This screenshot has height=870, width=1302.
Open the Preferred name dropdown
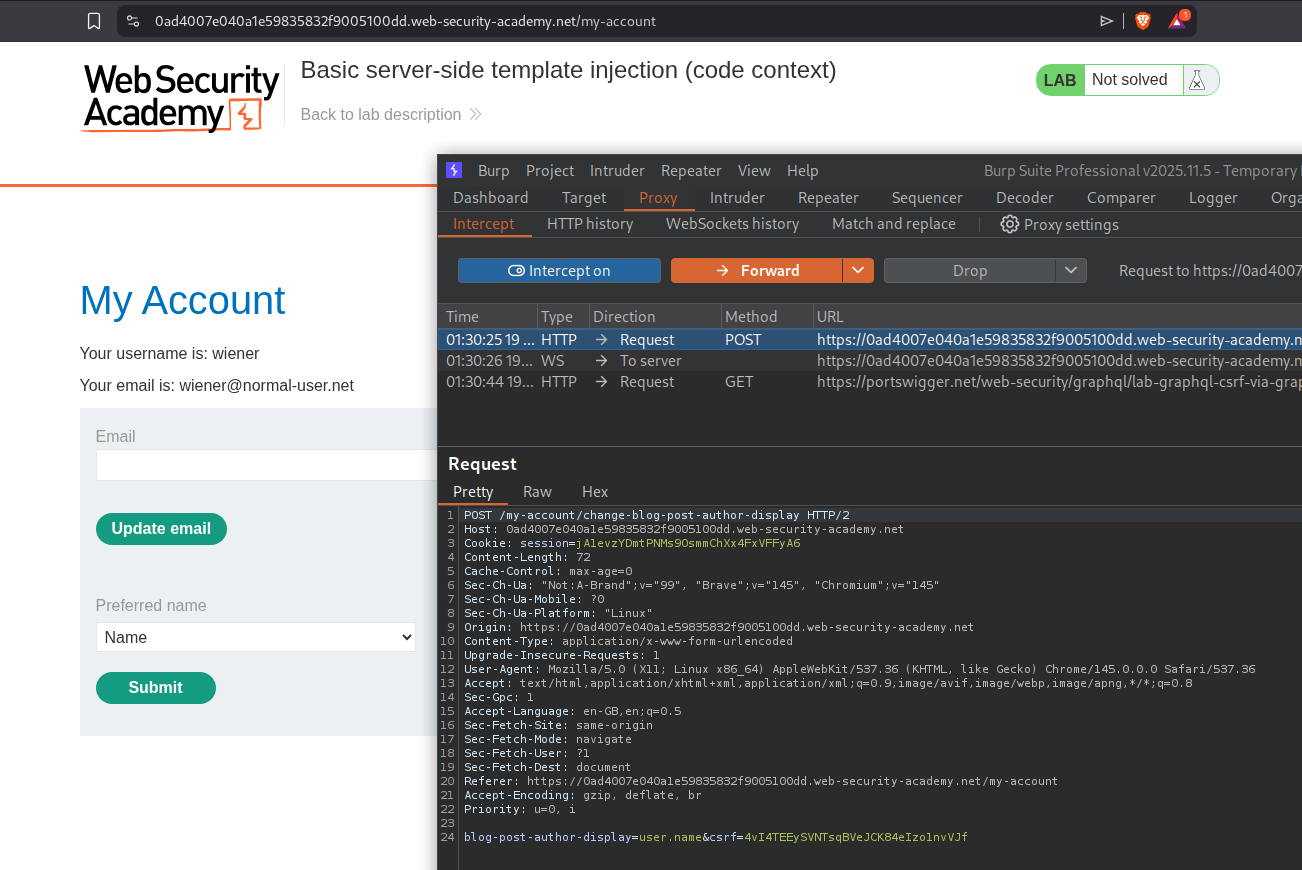[x=256, y=637]
